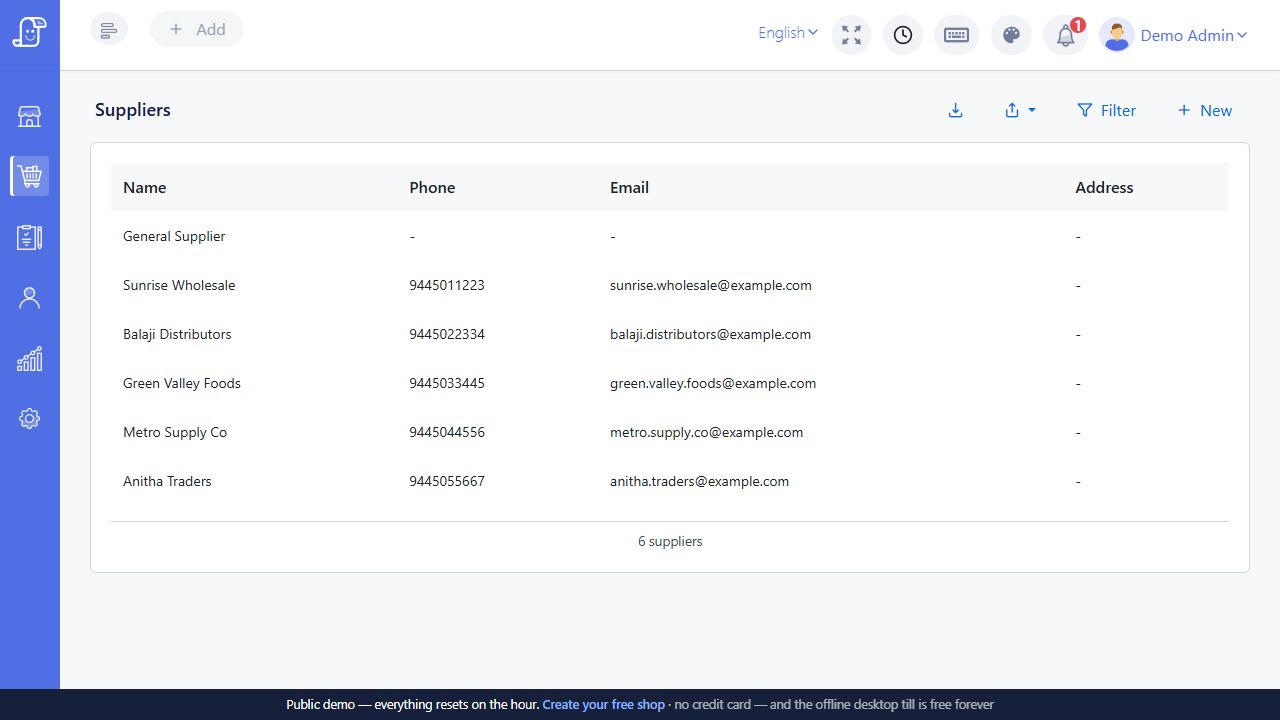Open the English language dropdown
The image size is (1280, 720).
788,33
